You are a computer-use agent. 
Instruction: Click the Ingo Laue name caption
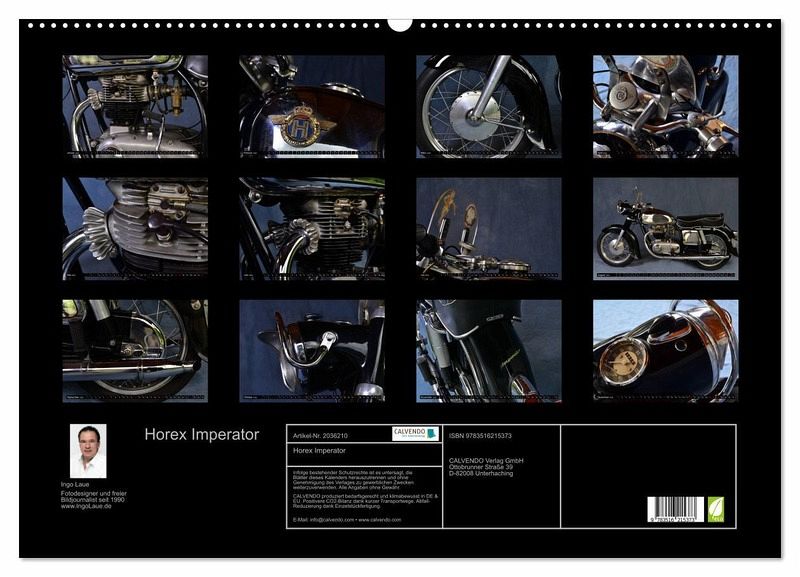coord(75,485)
